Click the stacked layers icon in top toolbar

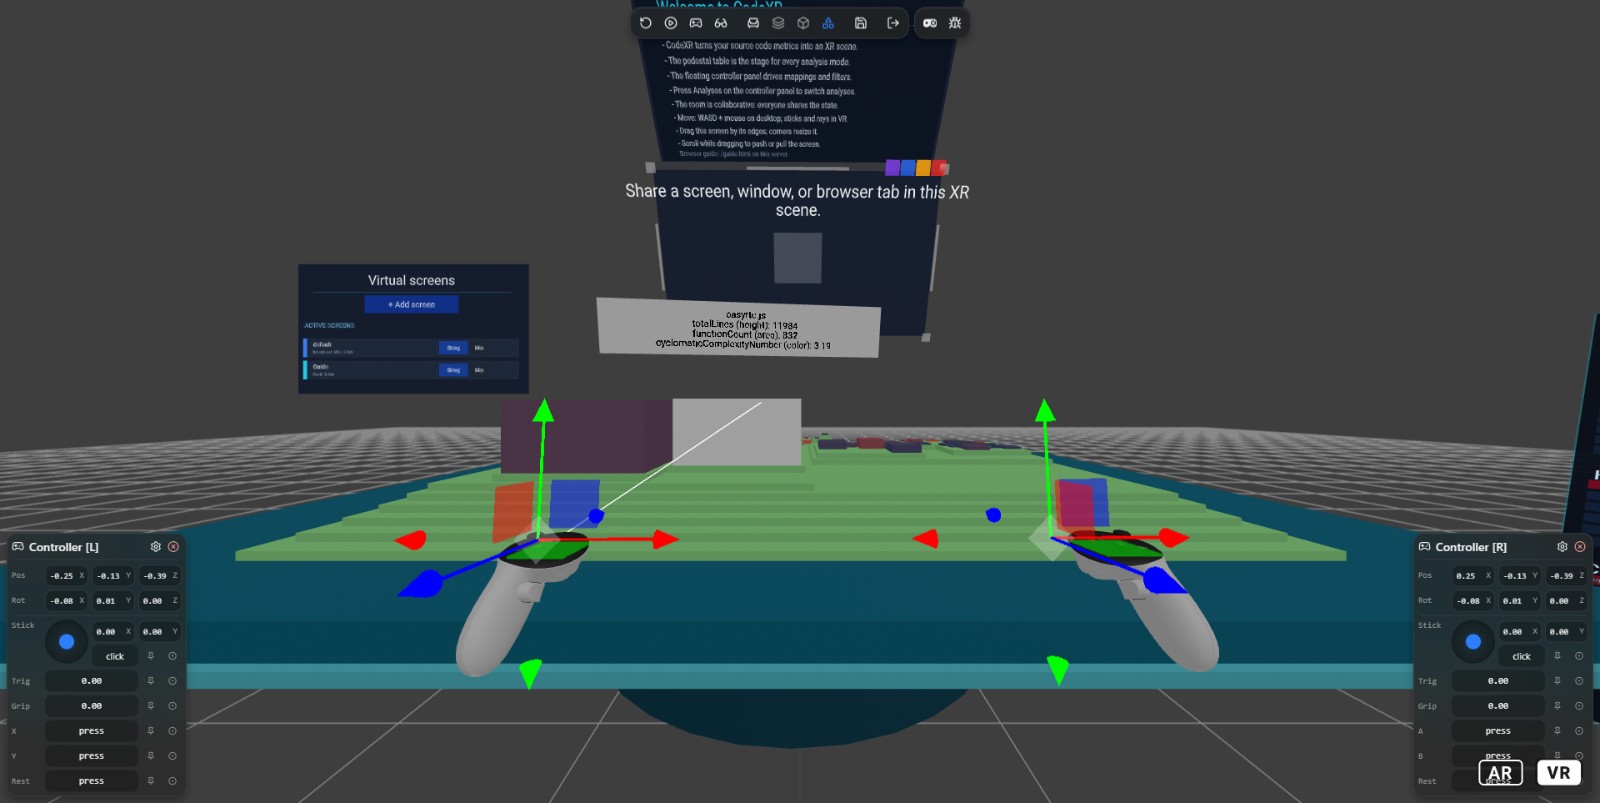[x=778, y=23]
